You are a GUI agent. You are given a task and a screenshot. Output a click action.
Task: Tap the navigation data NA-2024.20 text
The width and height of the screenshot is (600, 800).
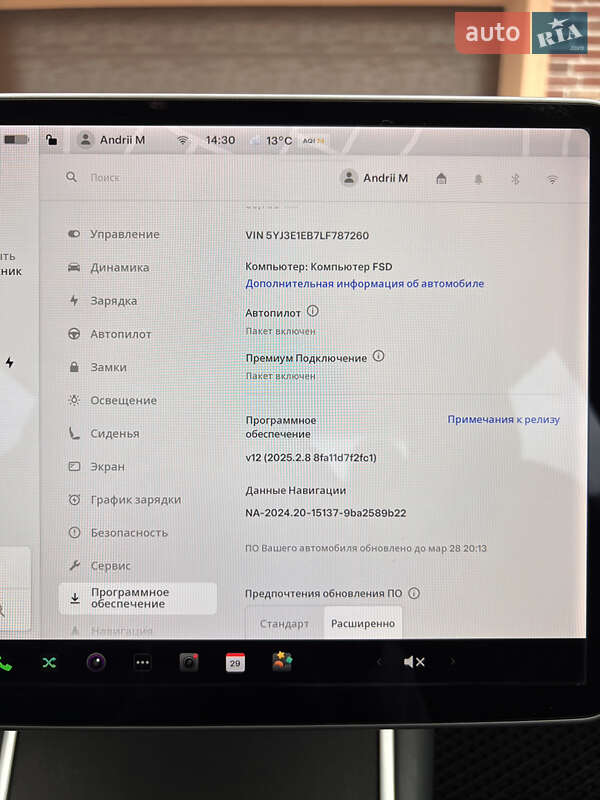[326, 513]
